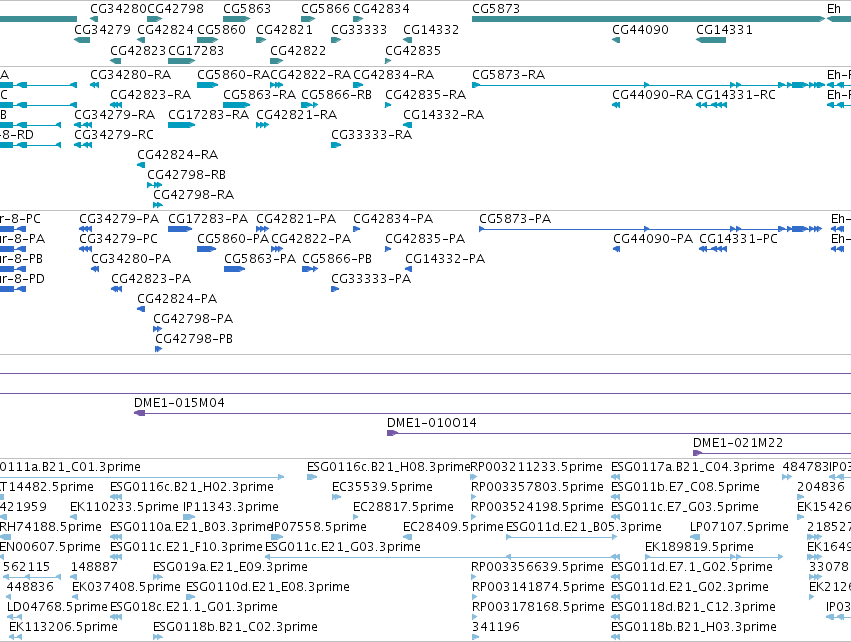851x642 pixels.
Task: Click the CG42835 gene label
Action: tap(413, 50)
